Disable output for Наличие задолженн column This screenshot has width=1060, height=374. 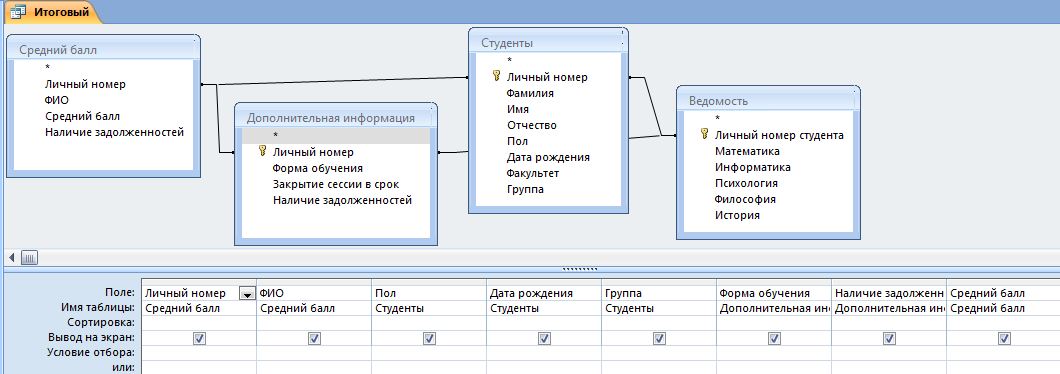pyautogui.click(x=889, y=338)
